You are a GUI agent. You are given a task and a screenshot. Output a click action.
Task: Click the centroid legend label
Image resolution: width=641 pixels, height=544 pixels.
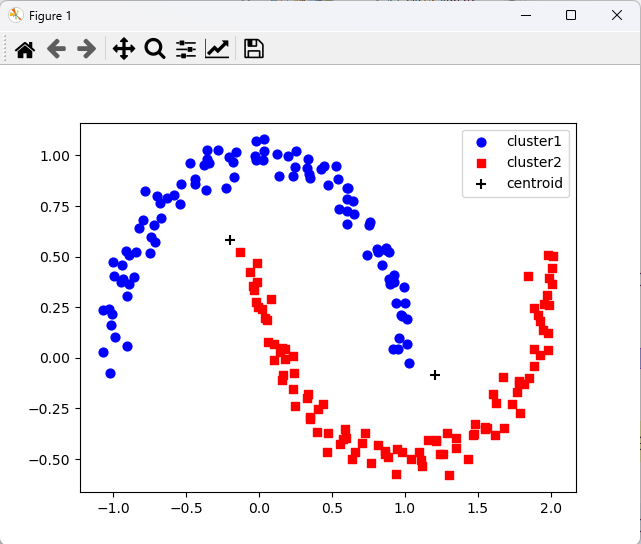tap(535, 183)
